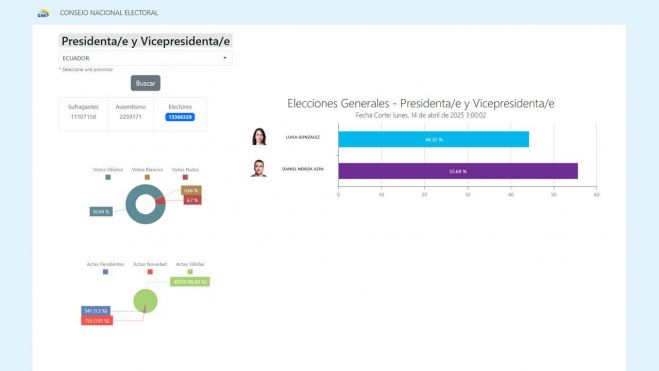Viewport: 659px width, 371px height.
Task: Toggle Votos Válidos legend square
Action: (108, 177)
